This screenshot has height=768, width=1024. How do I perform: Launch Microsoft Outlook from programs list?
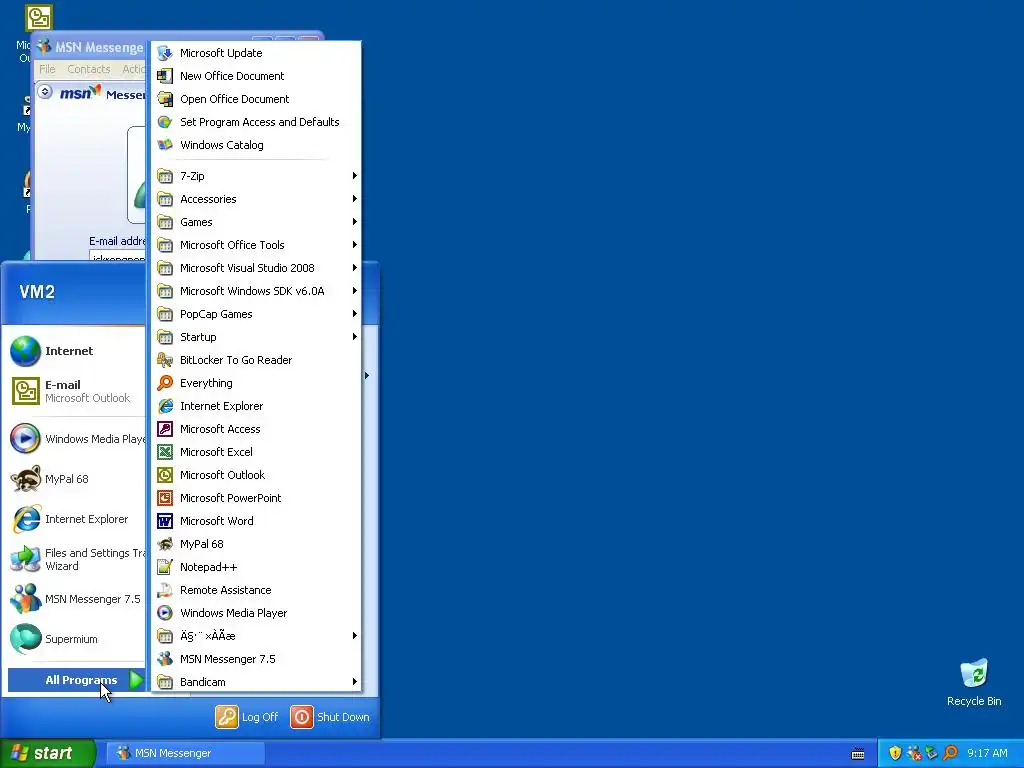click(x=256, y=475)
